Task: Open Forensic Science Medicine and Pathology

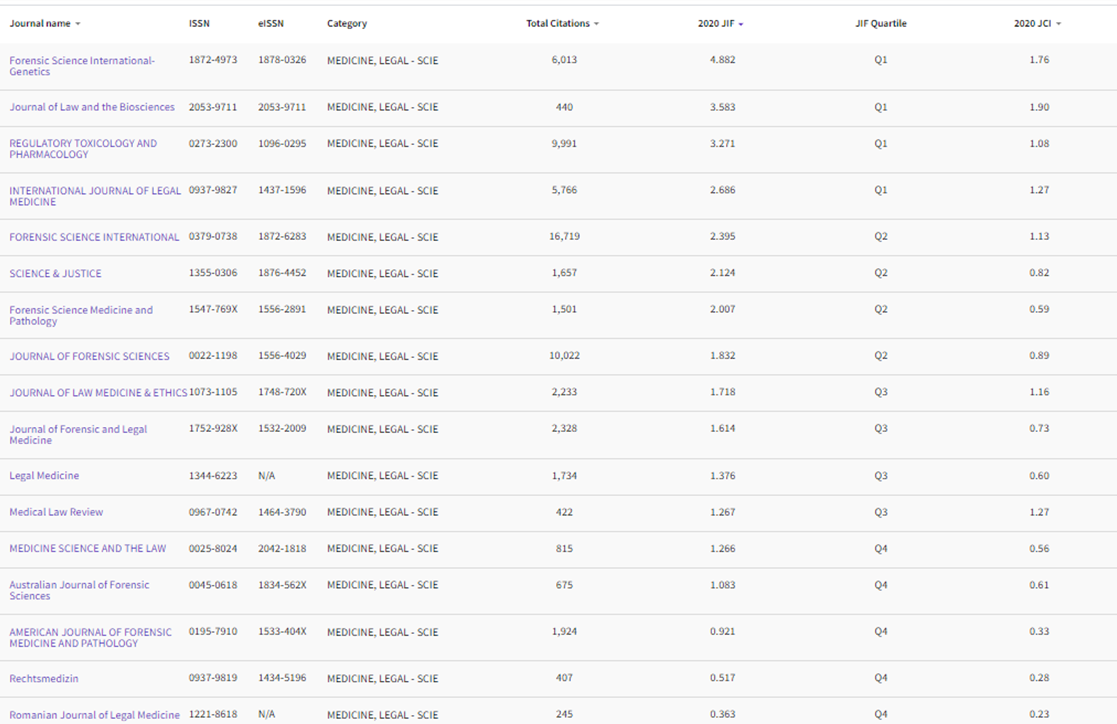Action: pyautogui.click(x=81, y=316)
